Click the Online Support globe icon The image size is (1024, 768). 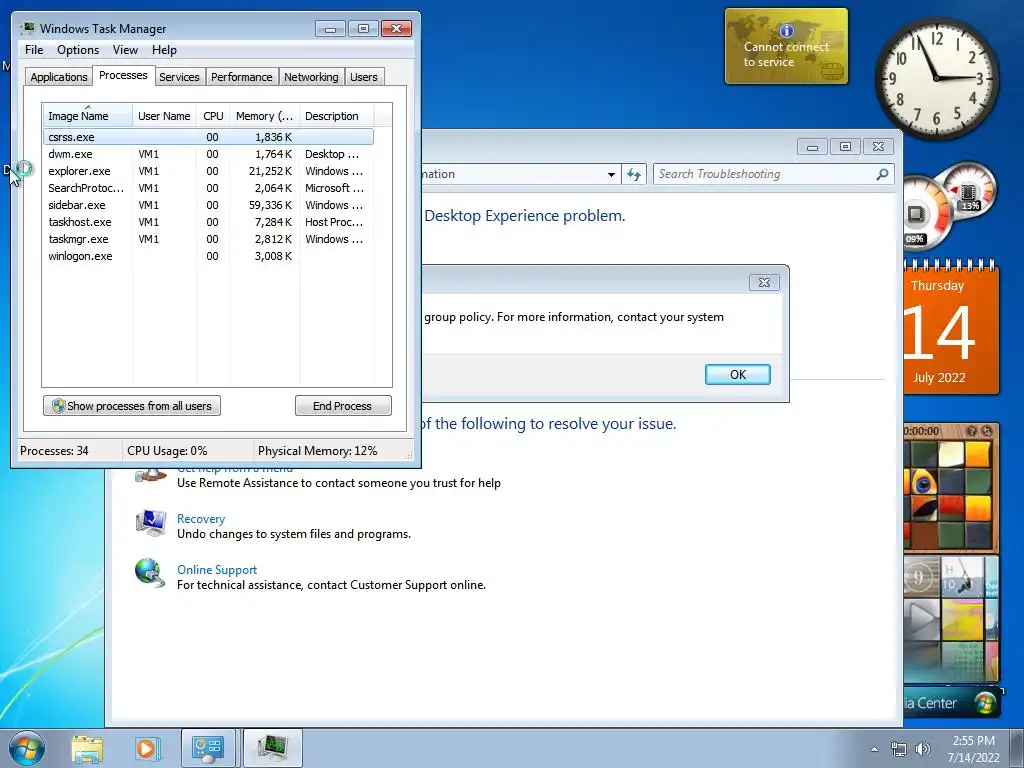pyautogui.click(x=150, y=573)
